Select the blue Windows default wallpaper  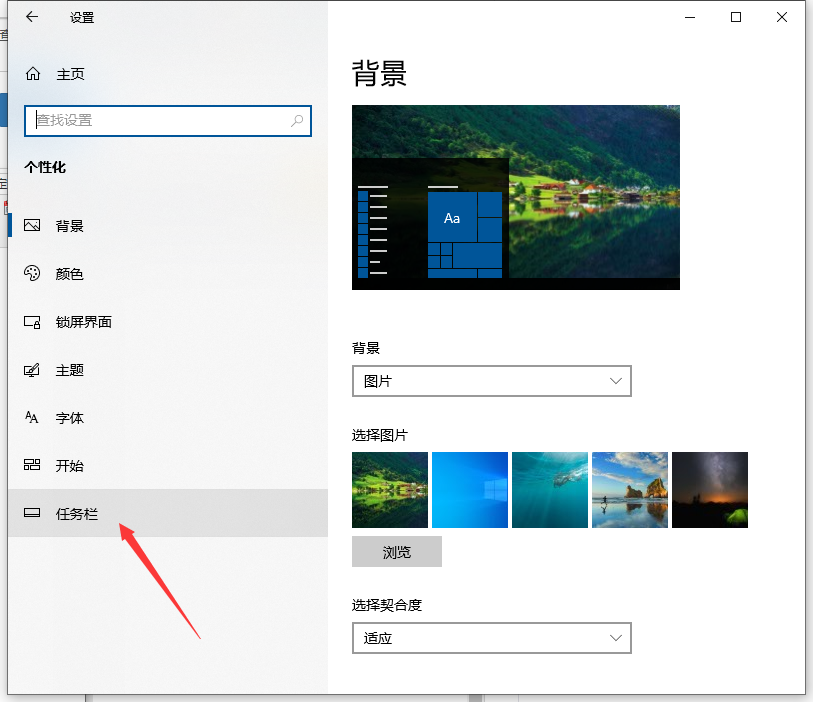click(469, 489)
